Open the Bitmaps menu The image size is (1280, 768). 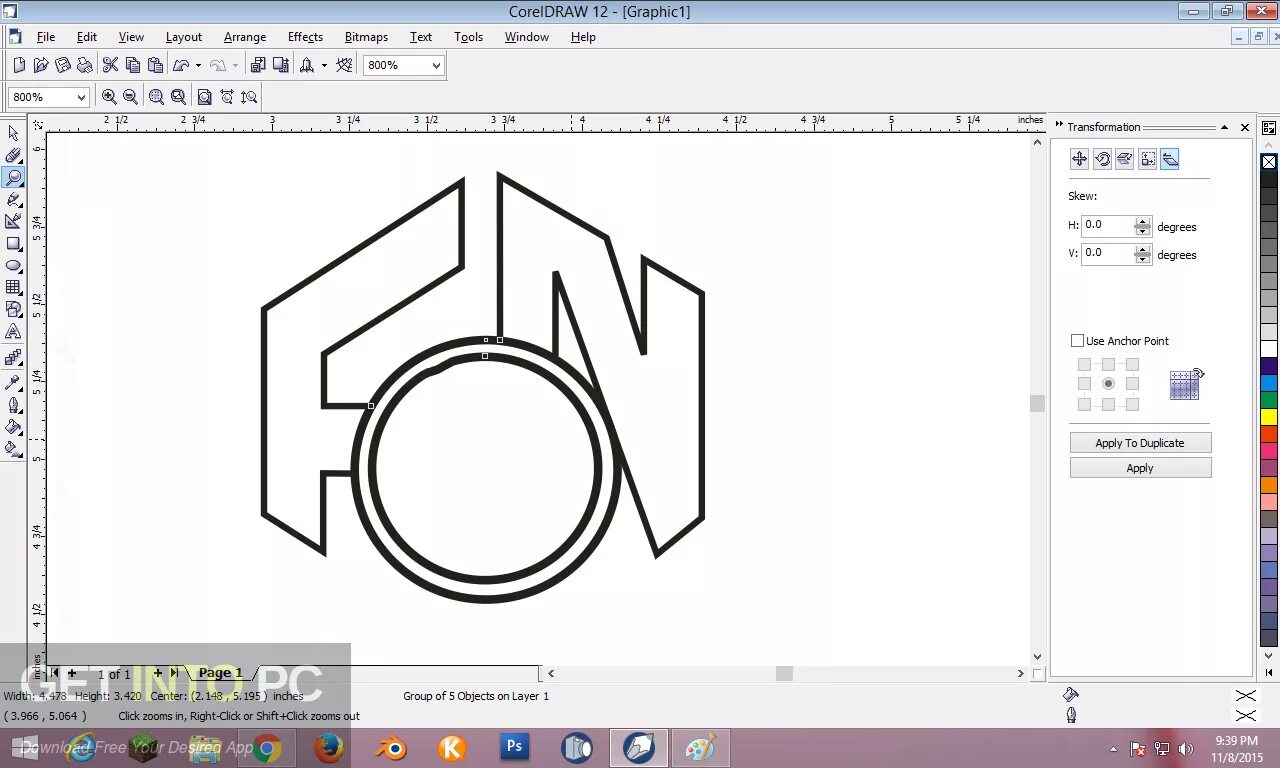[x=366, y=37]
